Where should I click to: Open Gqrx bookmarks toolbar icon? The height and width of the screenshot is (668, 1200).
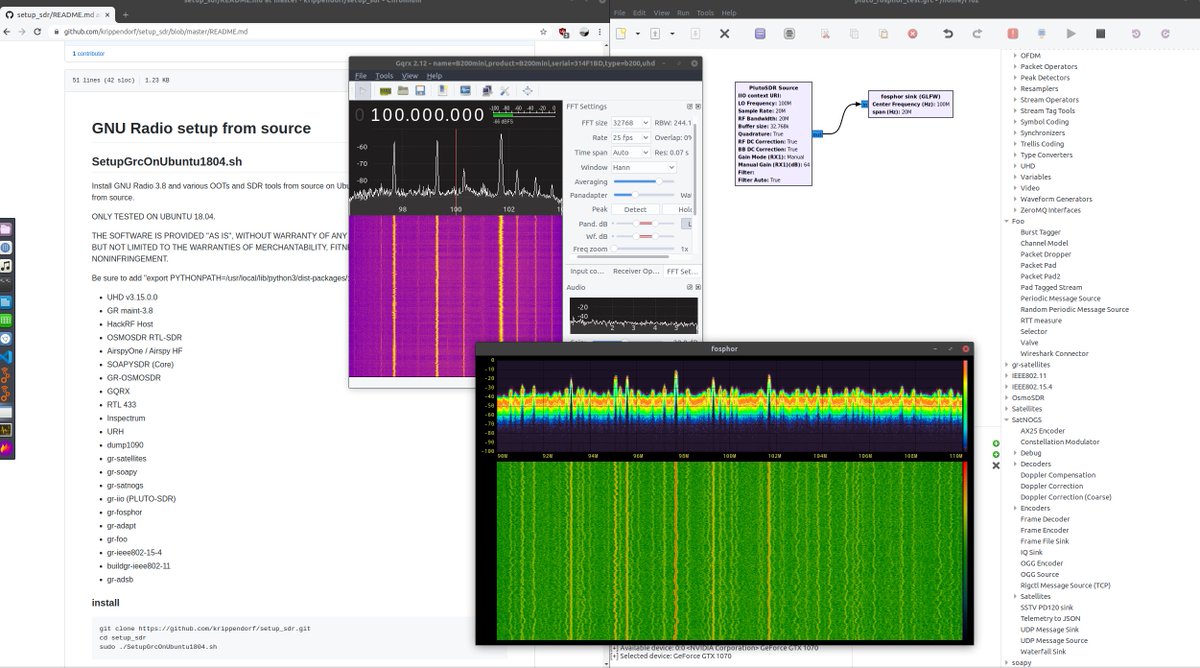443,90
